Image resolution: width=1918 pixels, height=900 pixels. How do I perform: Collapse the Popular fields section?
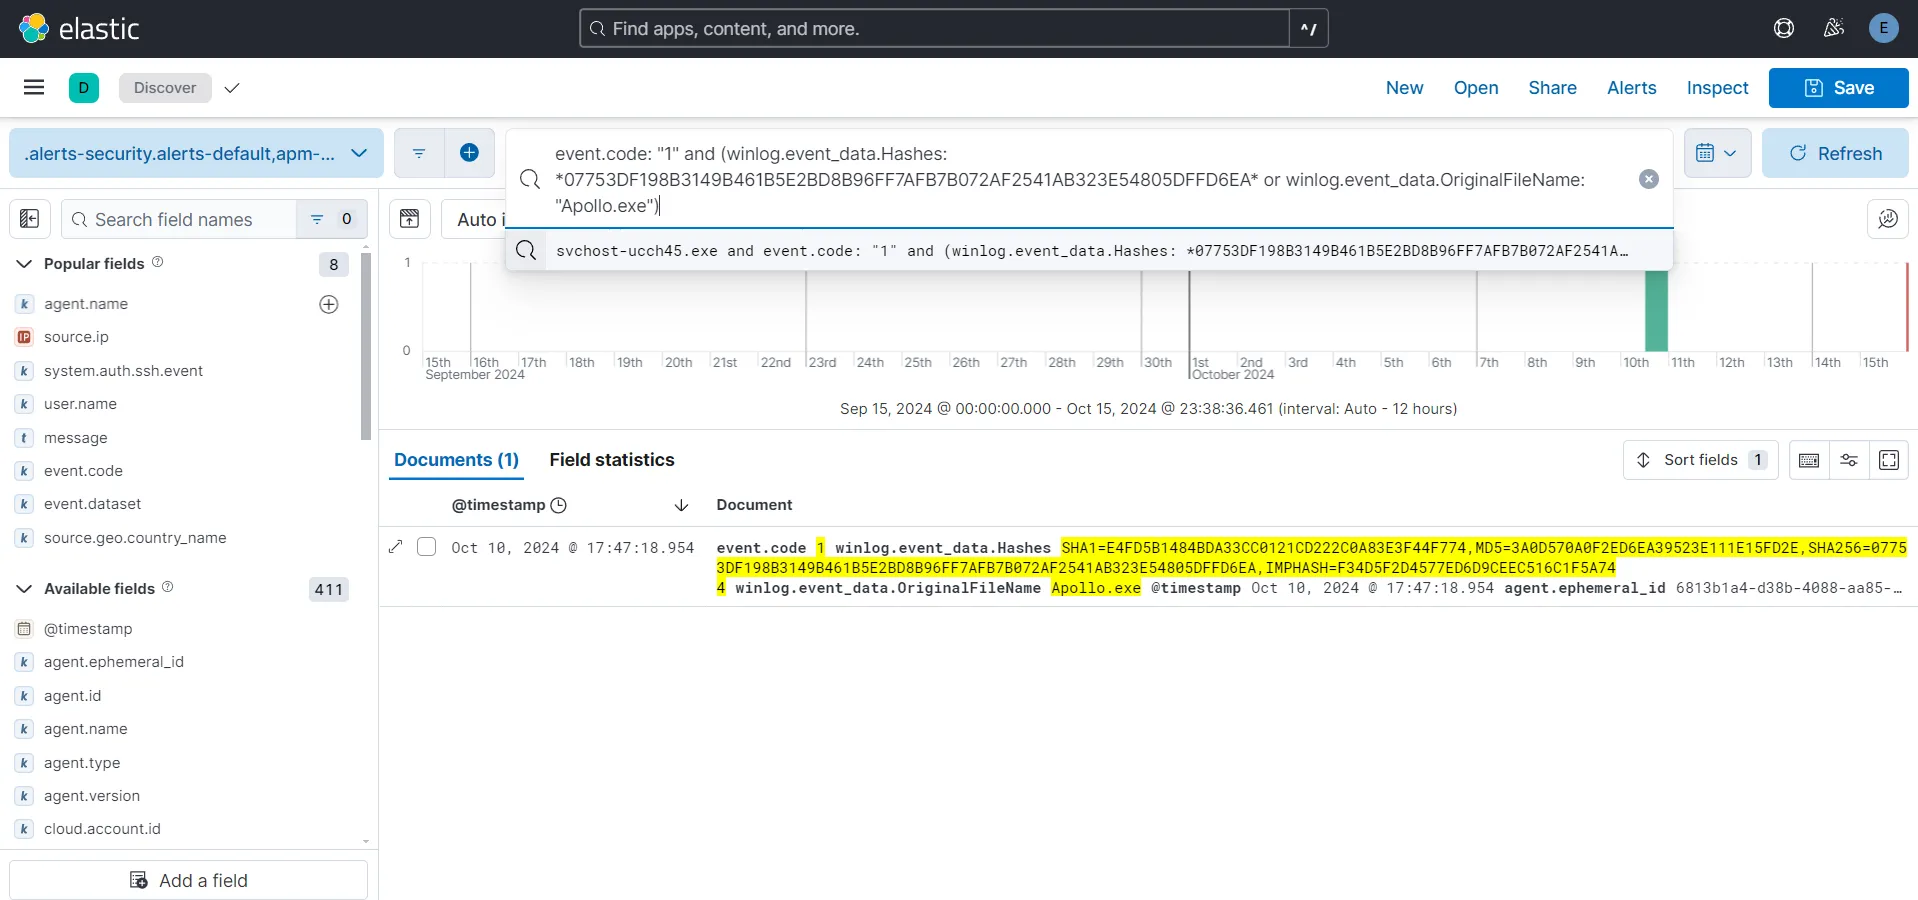coord(22,263)
